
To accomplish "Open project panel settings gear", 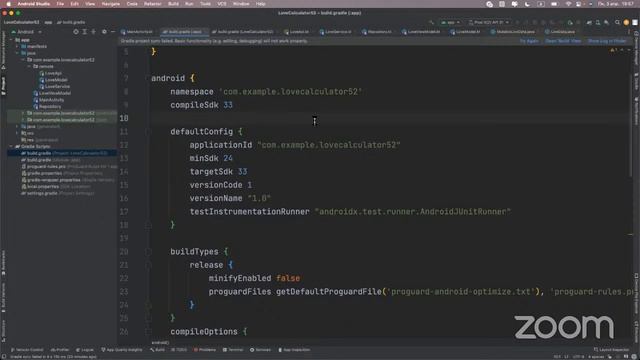I will pyautogui.click(x=104, y=31).
